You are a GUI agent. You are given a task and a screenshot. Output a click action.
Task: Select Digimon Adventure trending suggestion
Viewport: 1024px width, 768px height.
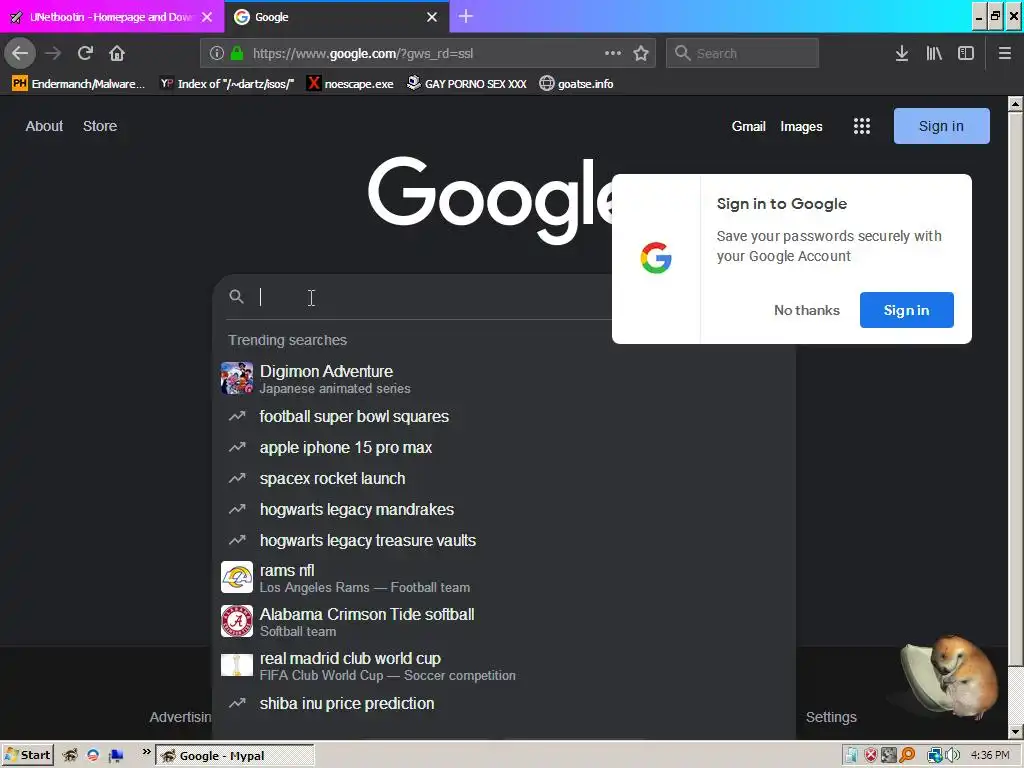tap(504, 379)
